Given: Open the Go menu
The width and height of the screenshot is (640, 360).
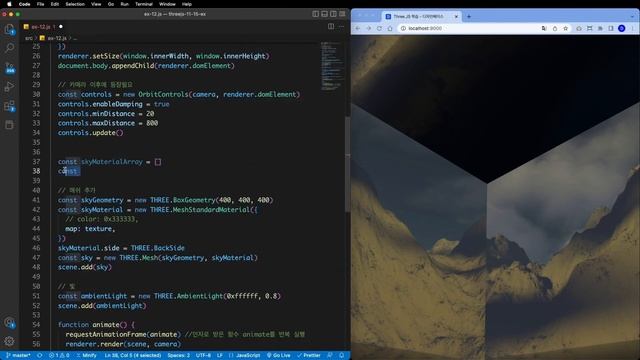Looking at the screenshot, I should coord(111,4).
